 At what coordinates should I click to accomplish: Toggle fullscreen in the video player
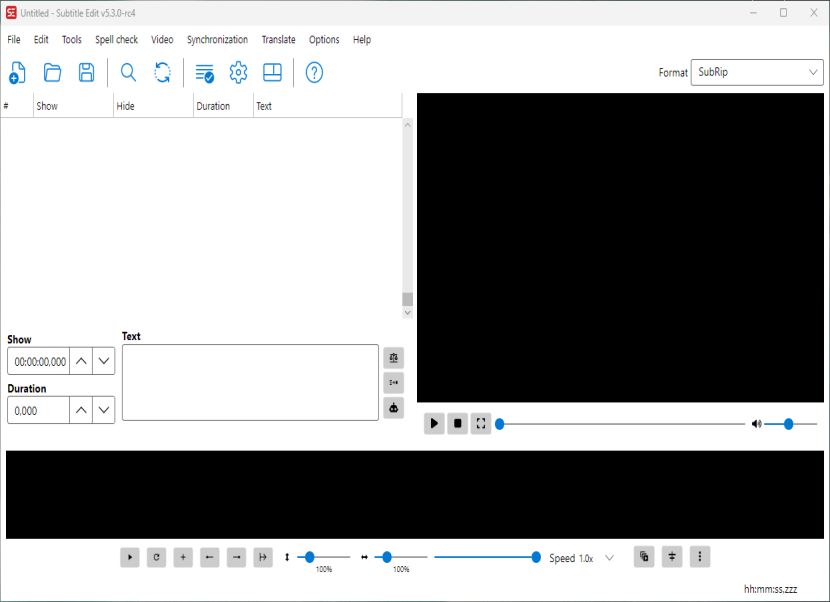coord(481,424)
